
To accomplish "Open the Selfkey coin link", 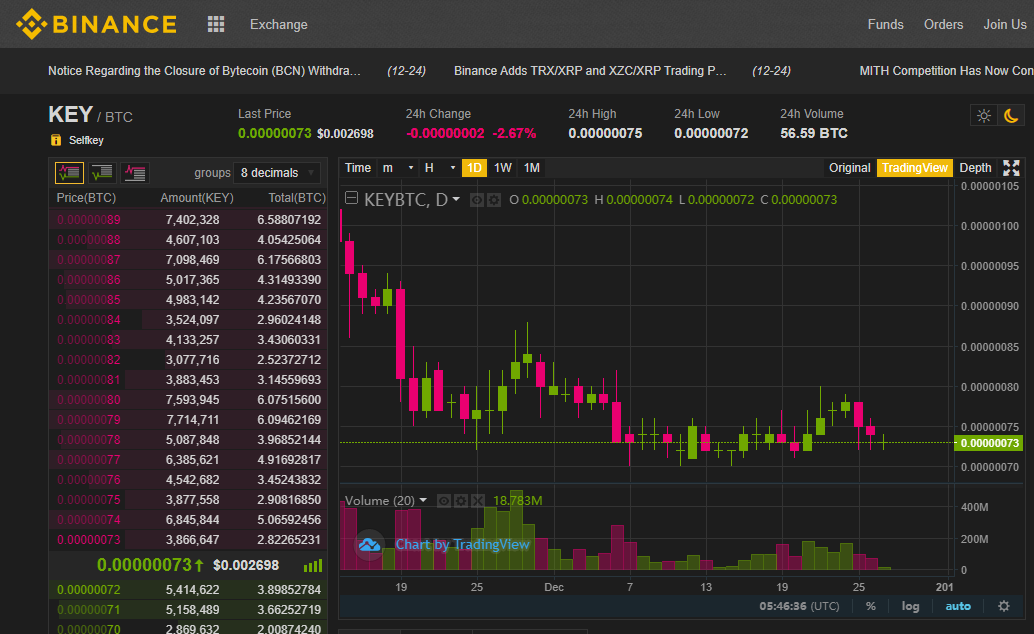I will (86, 140).
